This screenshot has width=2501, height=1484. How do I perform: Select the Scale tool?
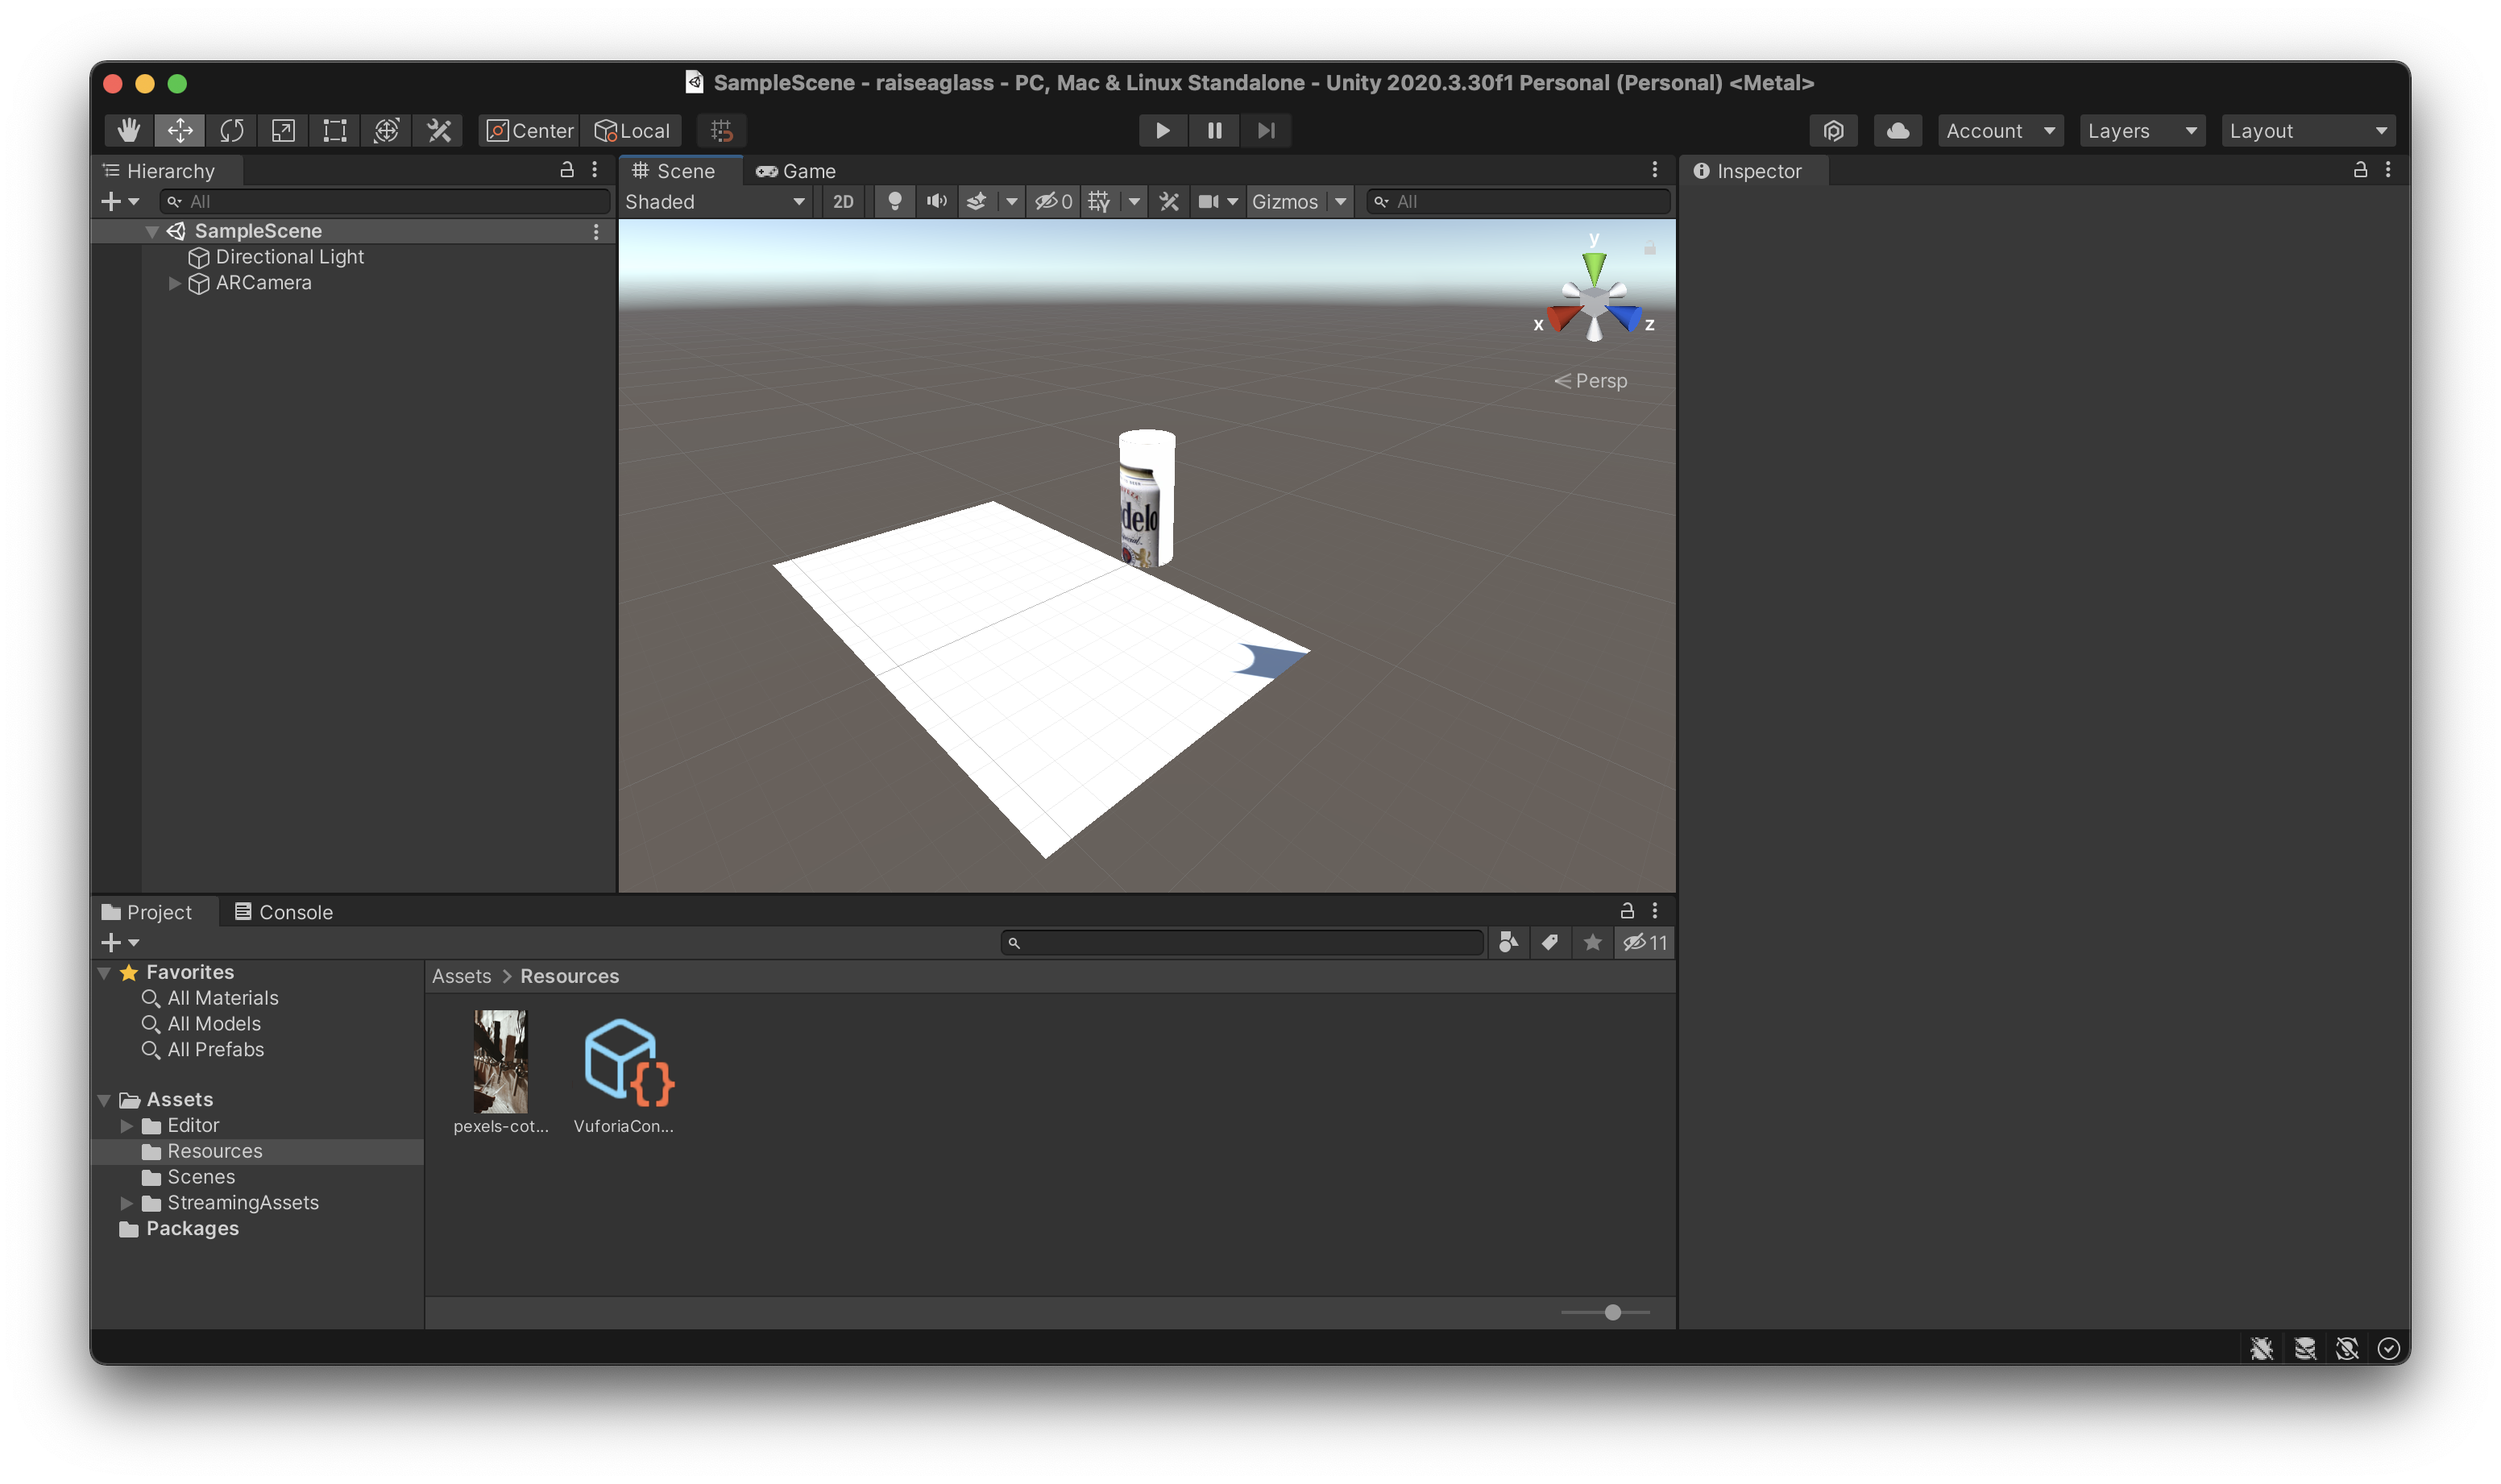(x=284, y=131)
